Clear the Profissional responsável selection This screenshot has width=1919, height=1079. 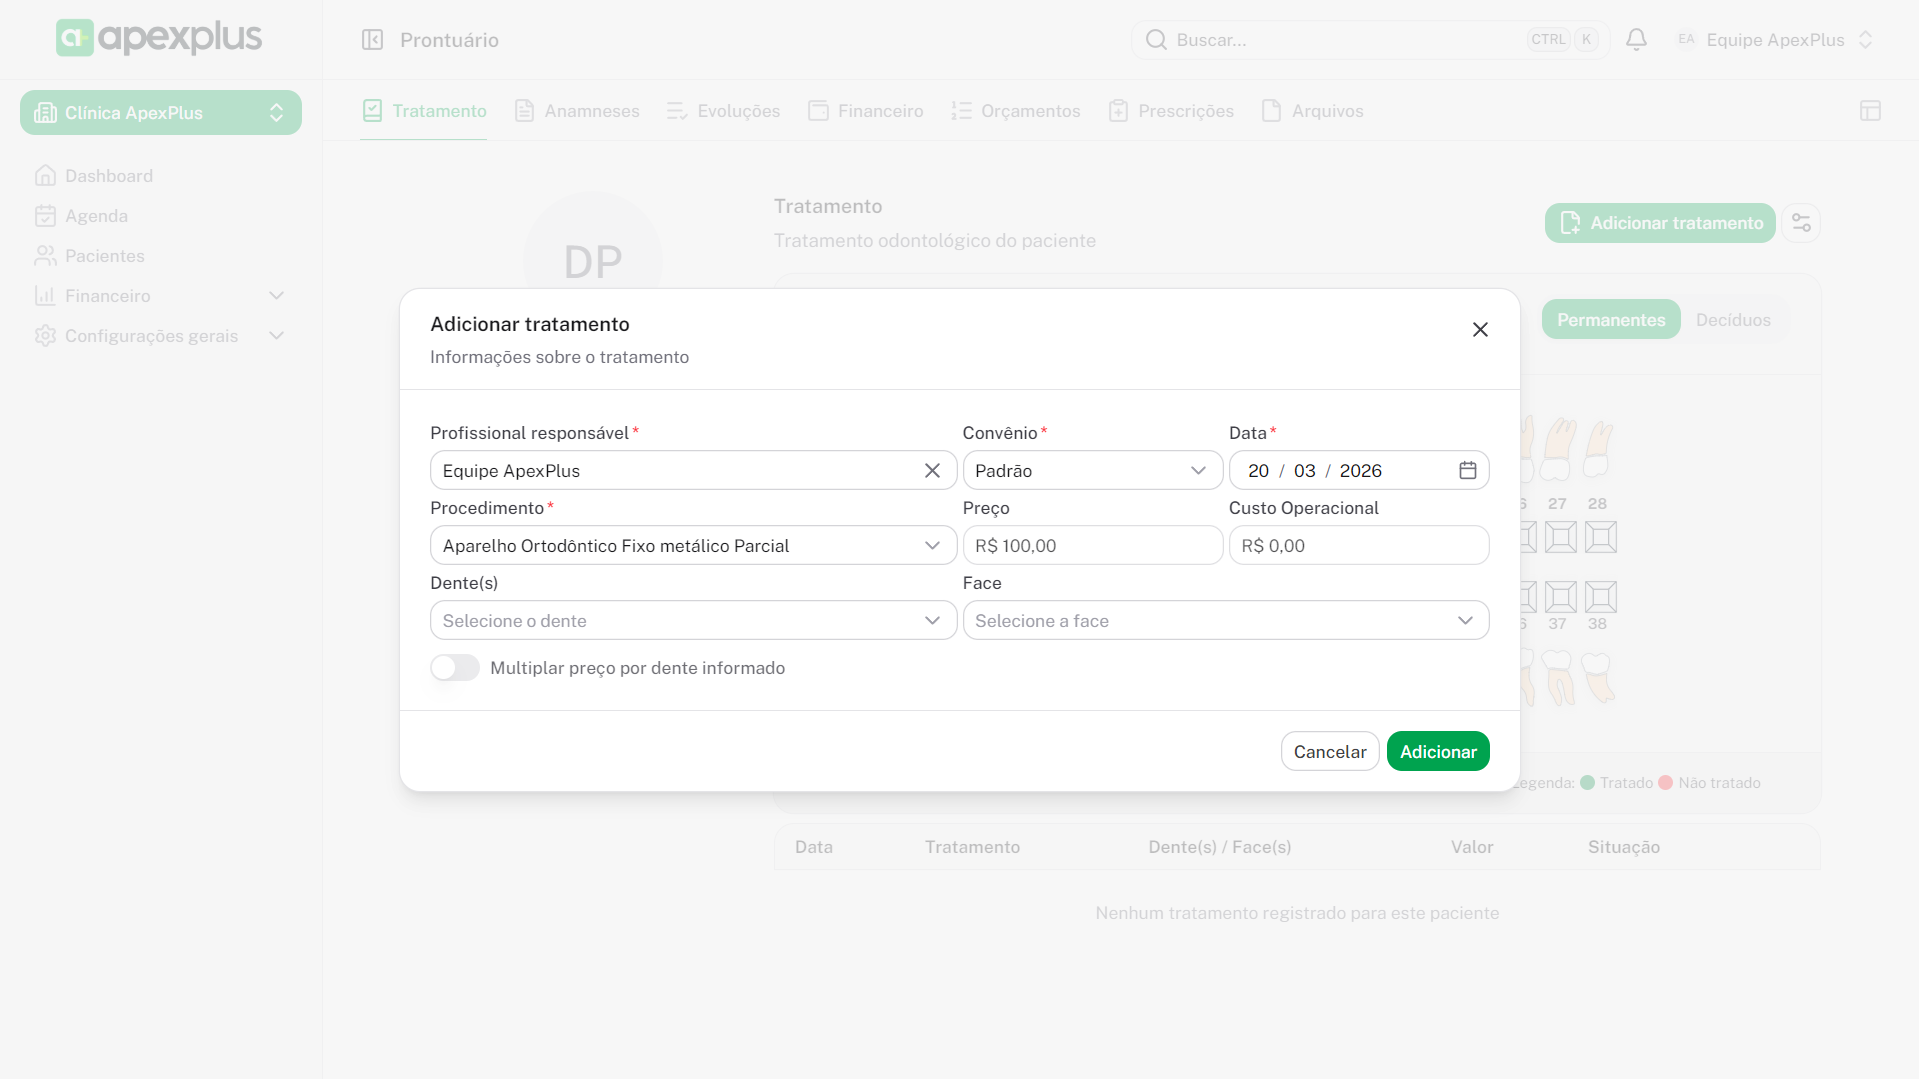click(932, 470)
